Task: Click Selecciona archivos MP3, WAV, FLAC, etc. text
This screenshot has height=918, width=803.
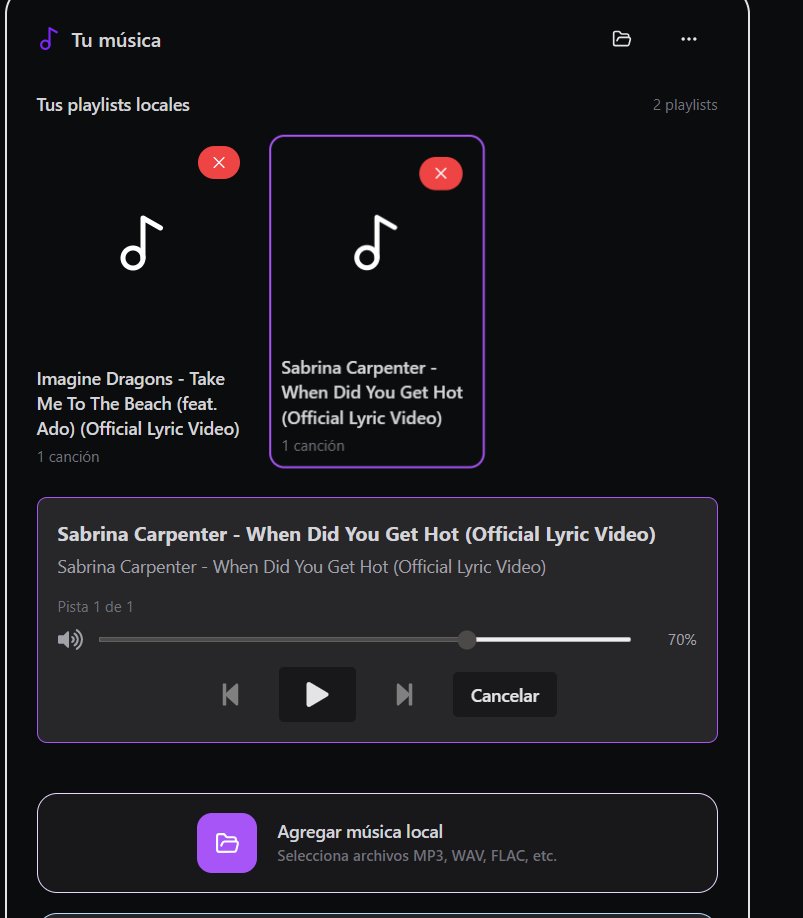Action: [417, 856]
